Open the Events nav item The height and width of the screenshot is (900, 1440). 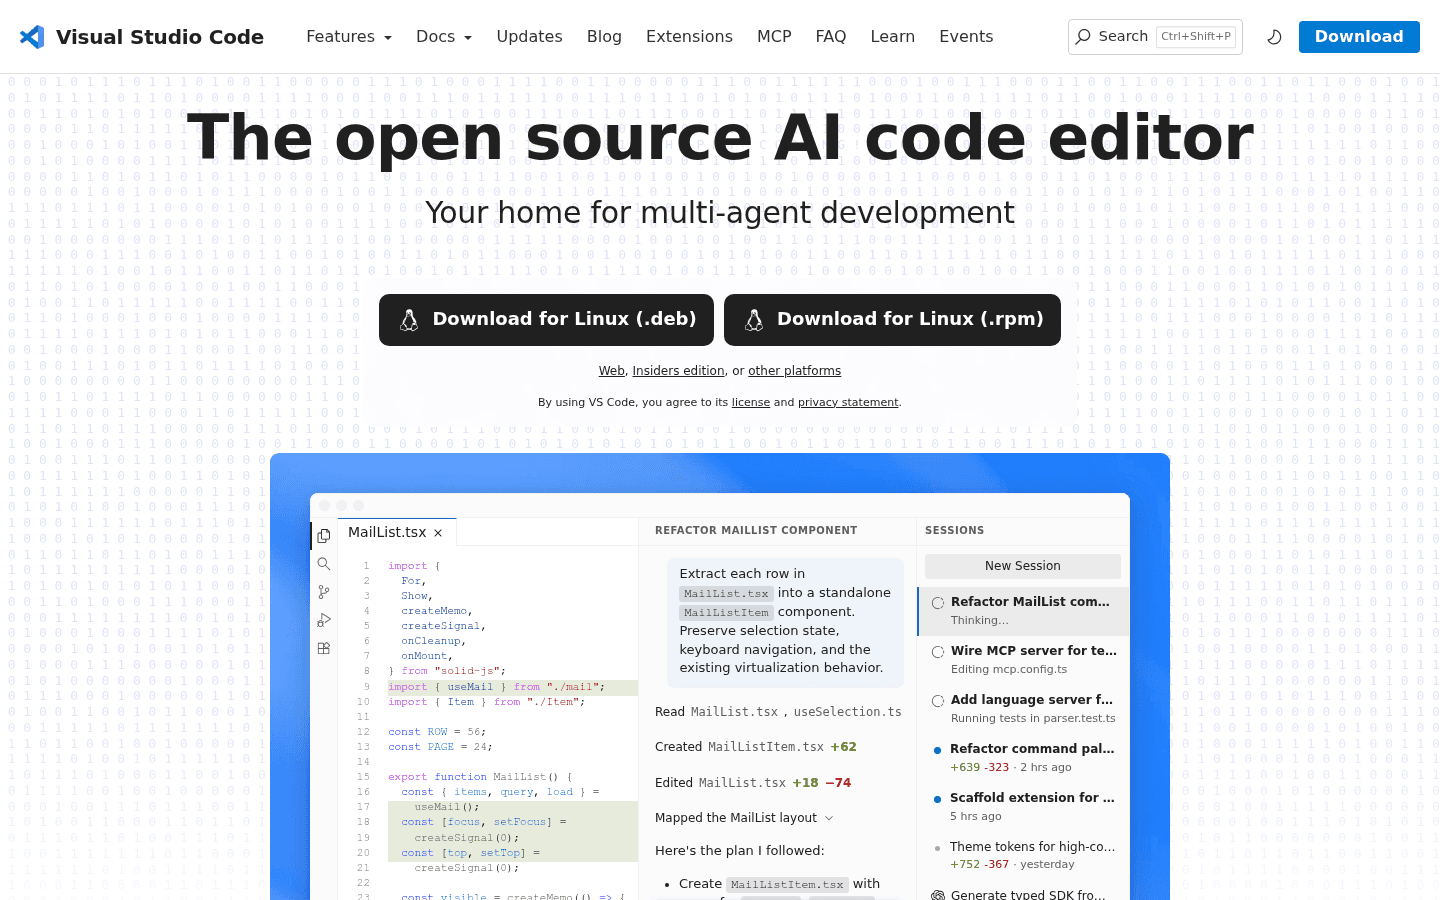tap(966, 37)
